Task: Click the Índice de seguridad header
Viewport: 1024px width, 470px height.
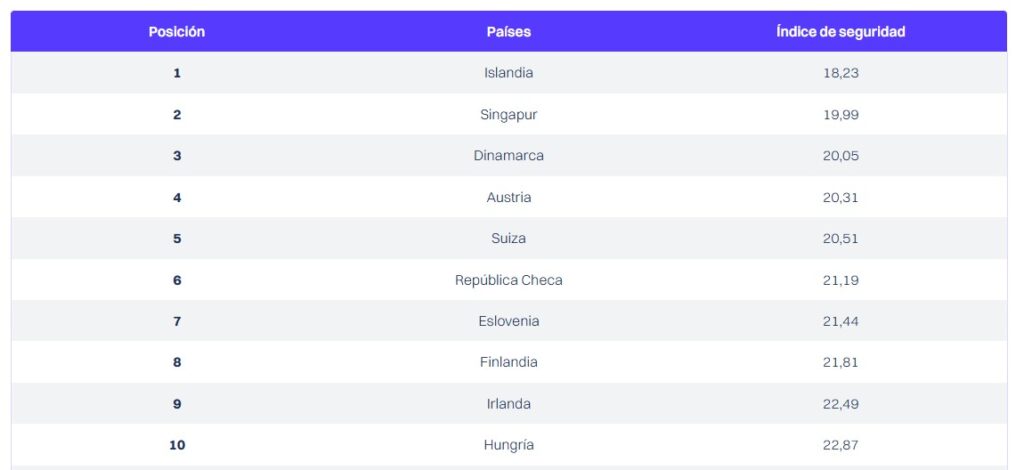Action: (x=840, y=31)
